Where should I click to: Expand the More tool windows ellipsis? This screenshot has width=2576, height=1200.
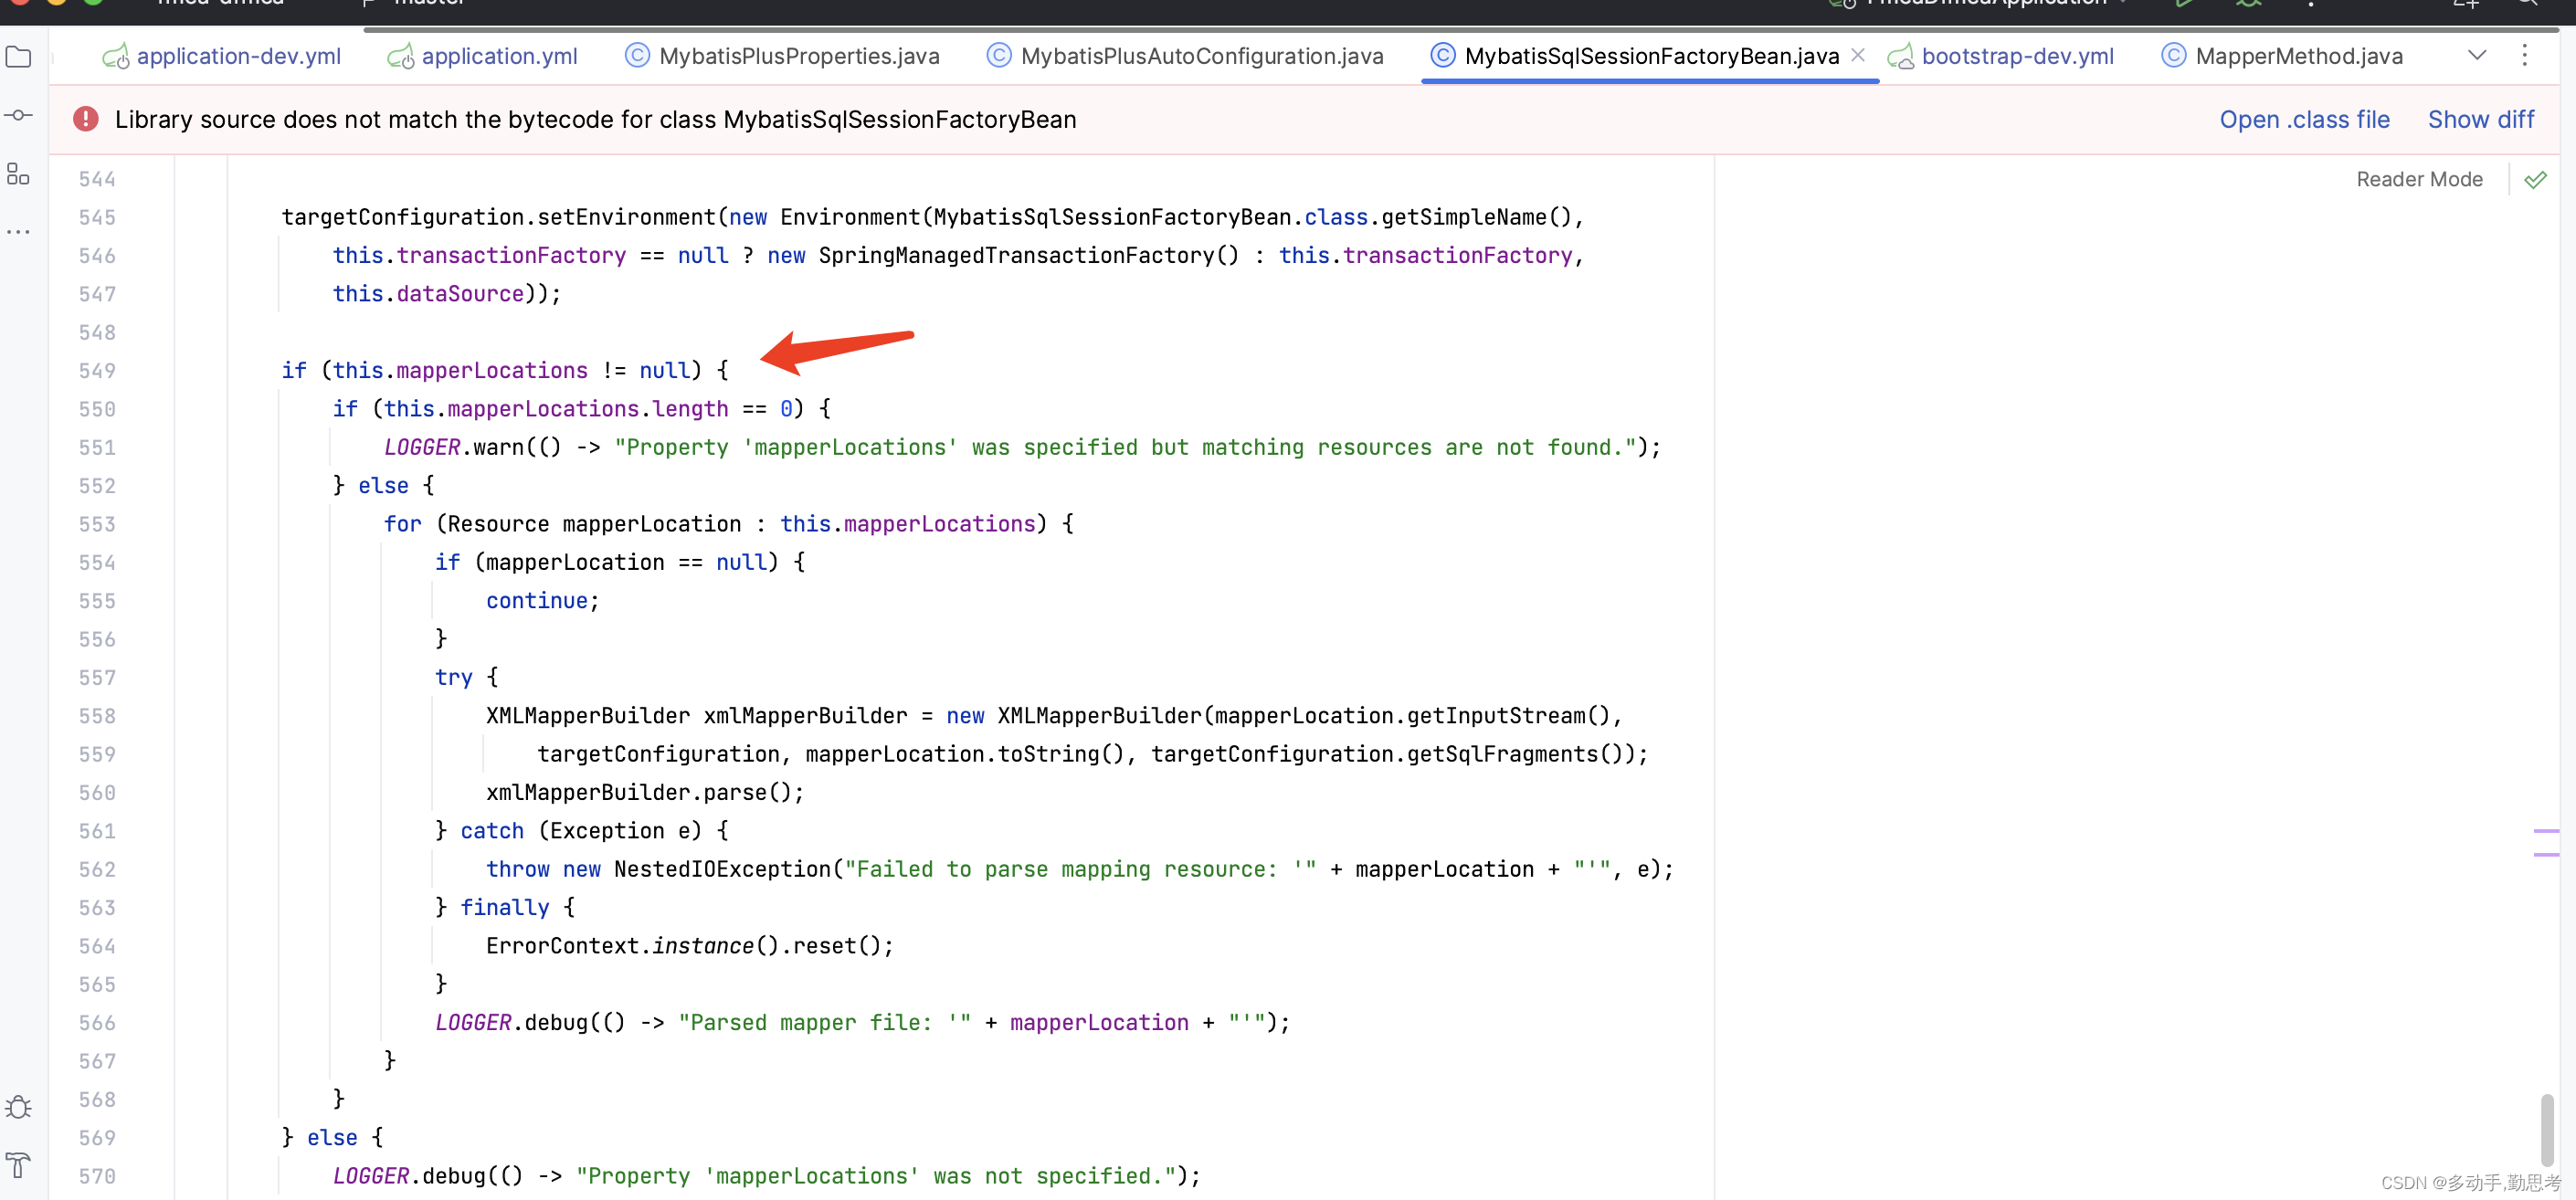click(x=18, y=232)
